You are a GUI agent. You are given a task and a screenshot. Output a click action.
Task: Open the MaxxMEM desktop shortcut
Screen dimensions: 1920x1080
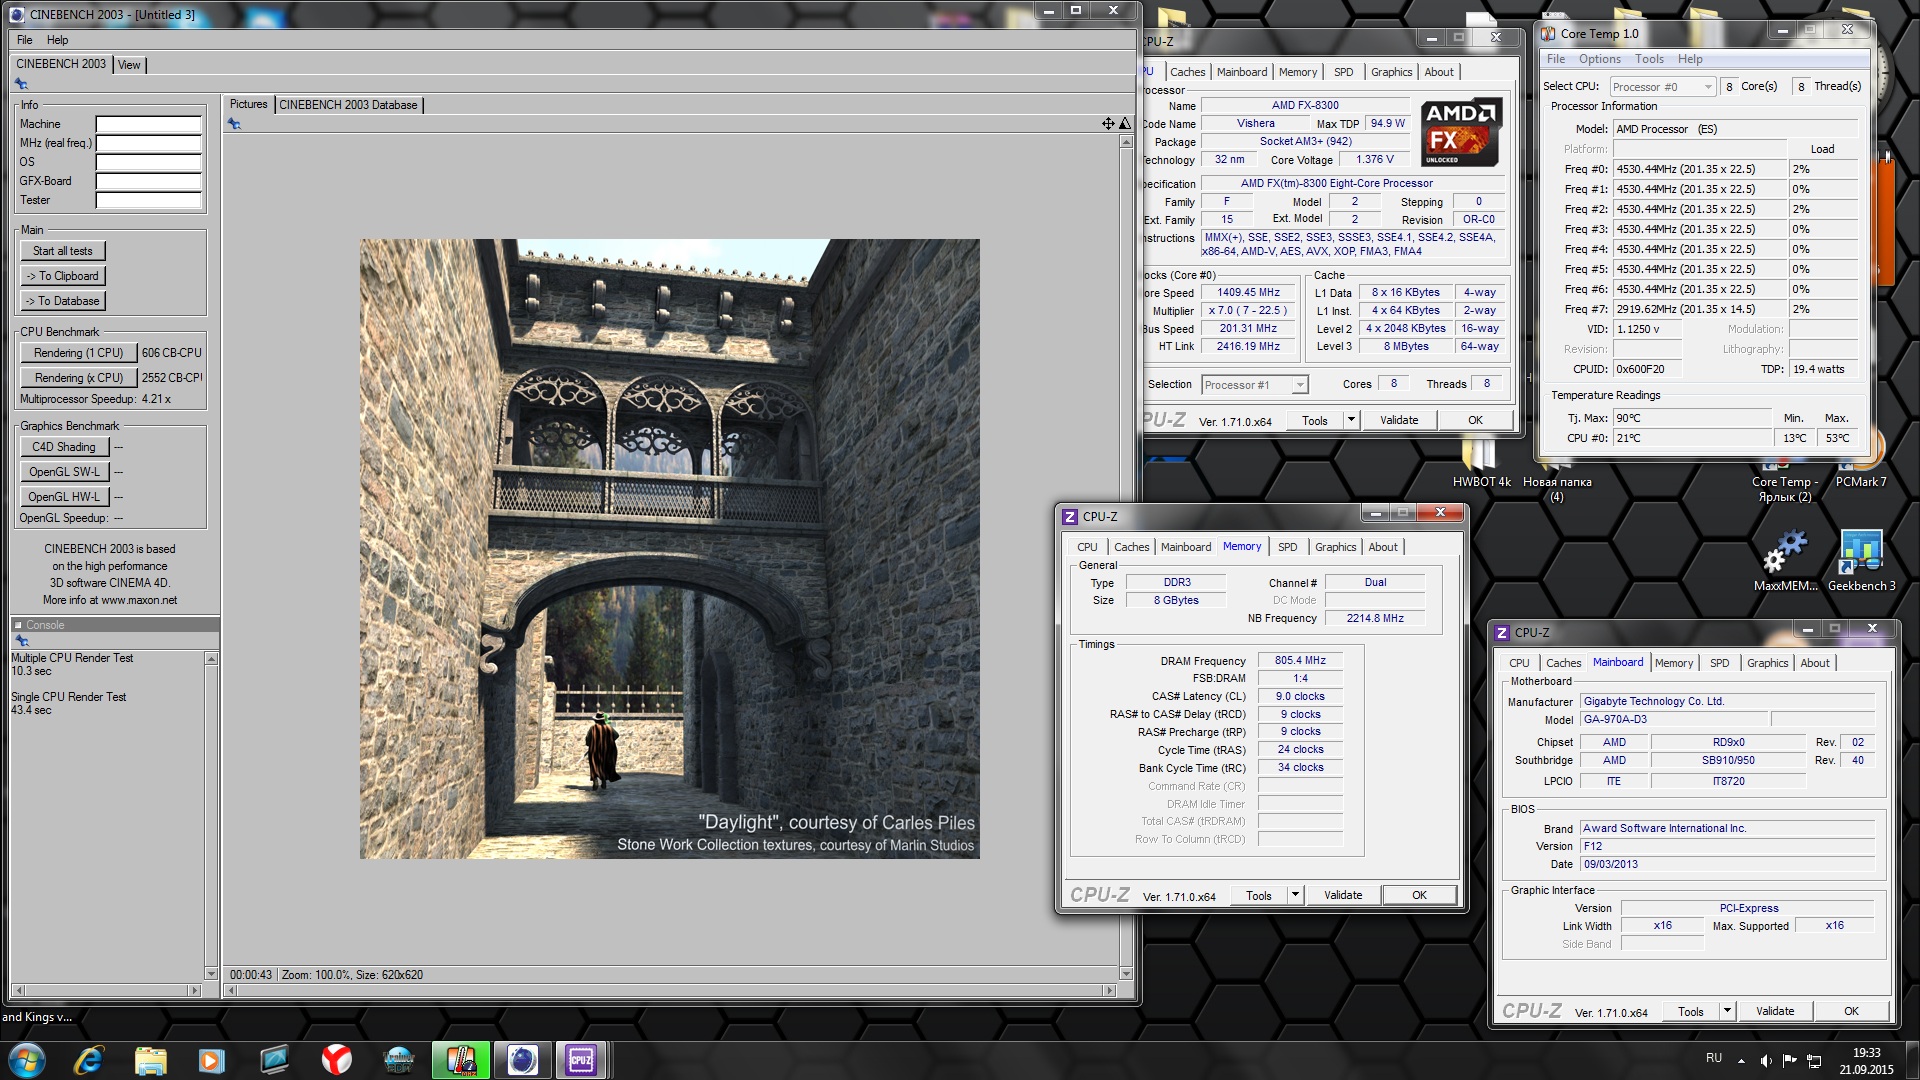(x=1785, y=562)
